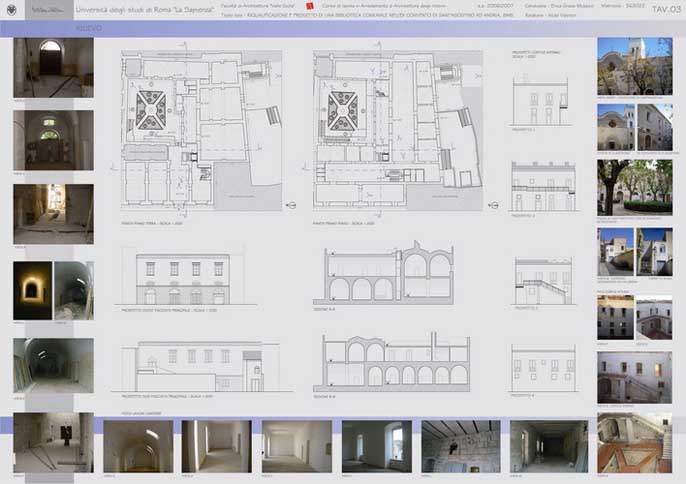Open the dark vaulted corridor photo in left column
The image size is (686, 484).
[53, 365]
